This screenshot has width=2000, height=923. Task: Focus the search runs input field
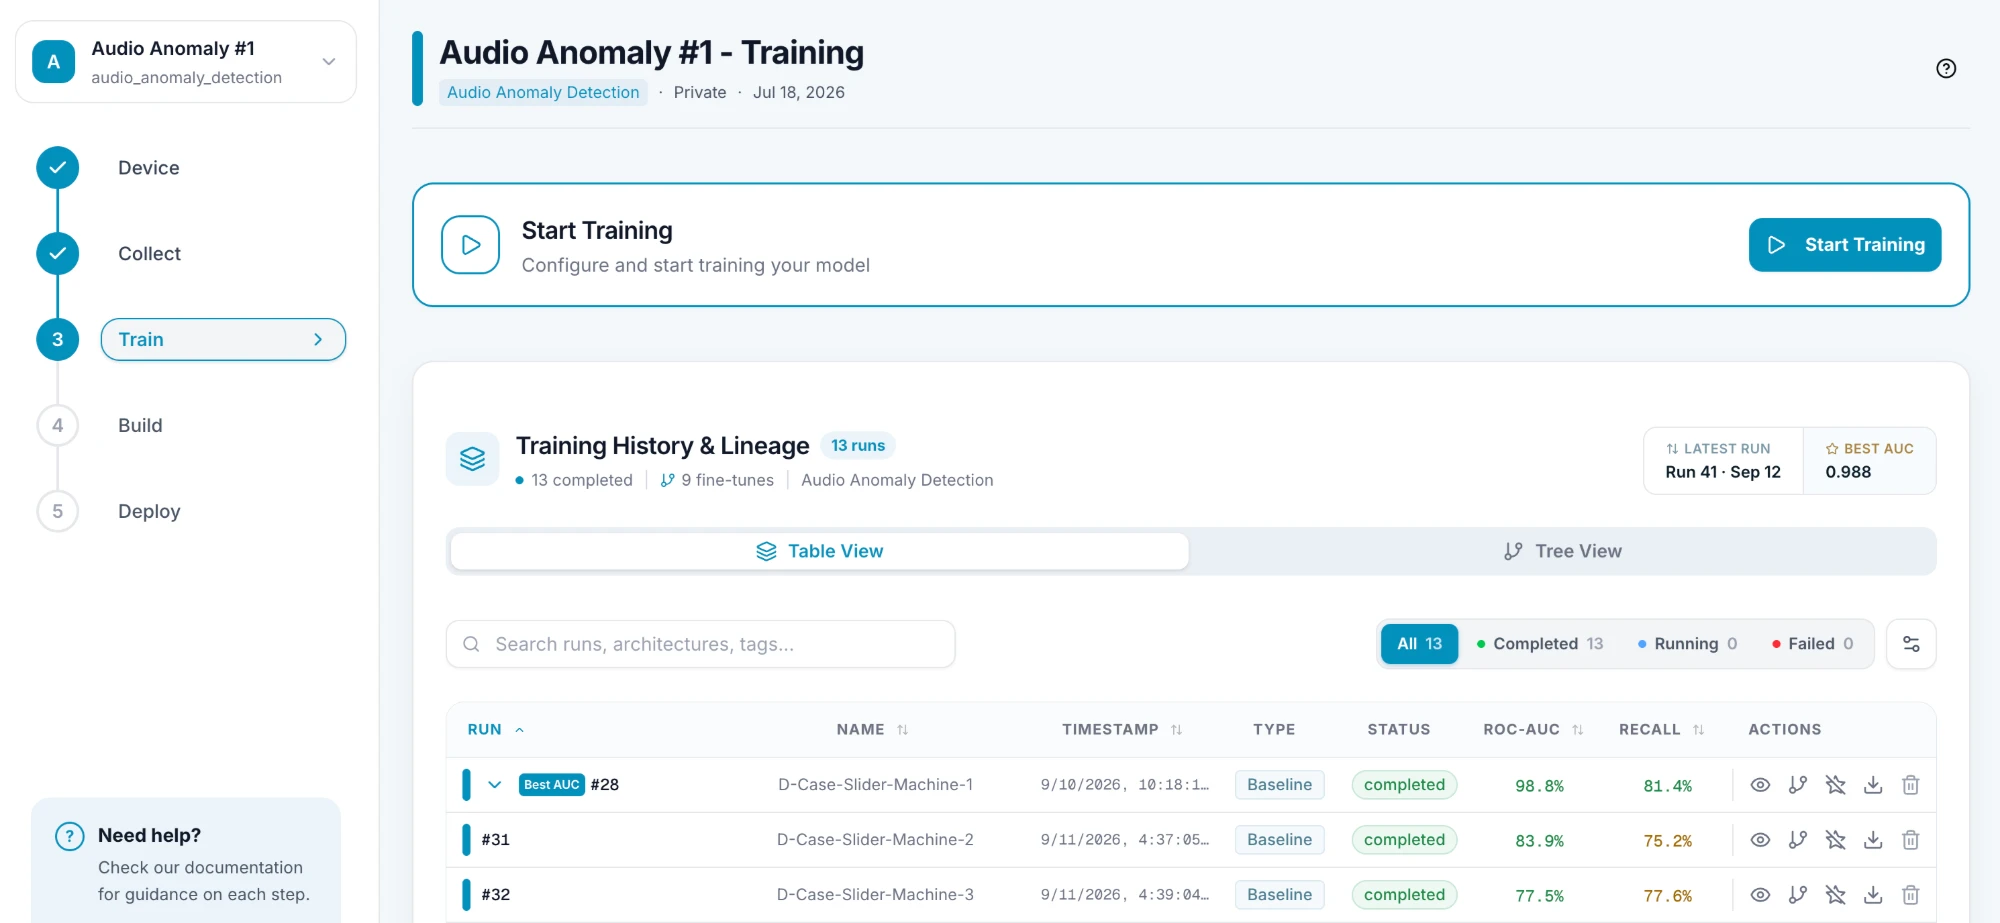click(700, 644)
